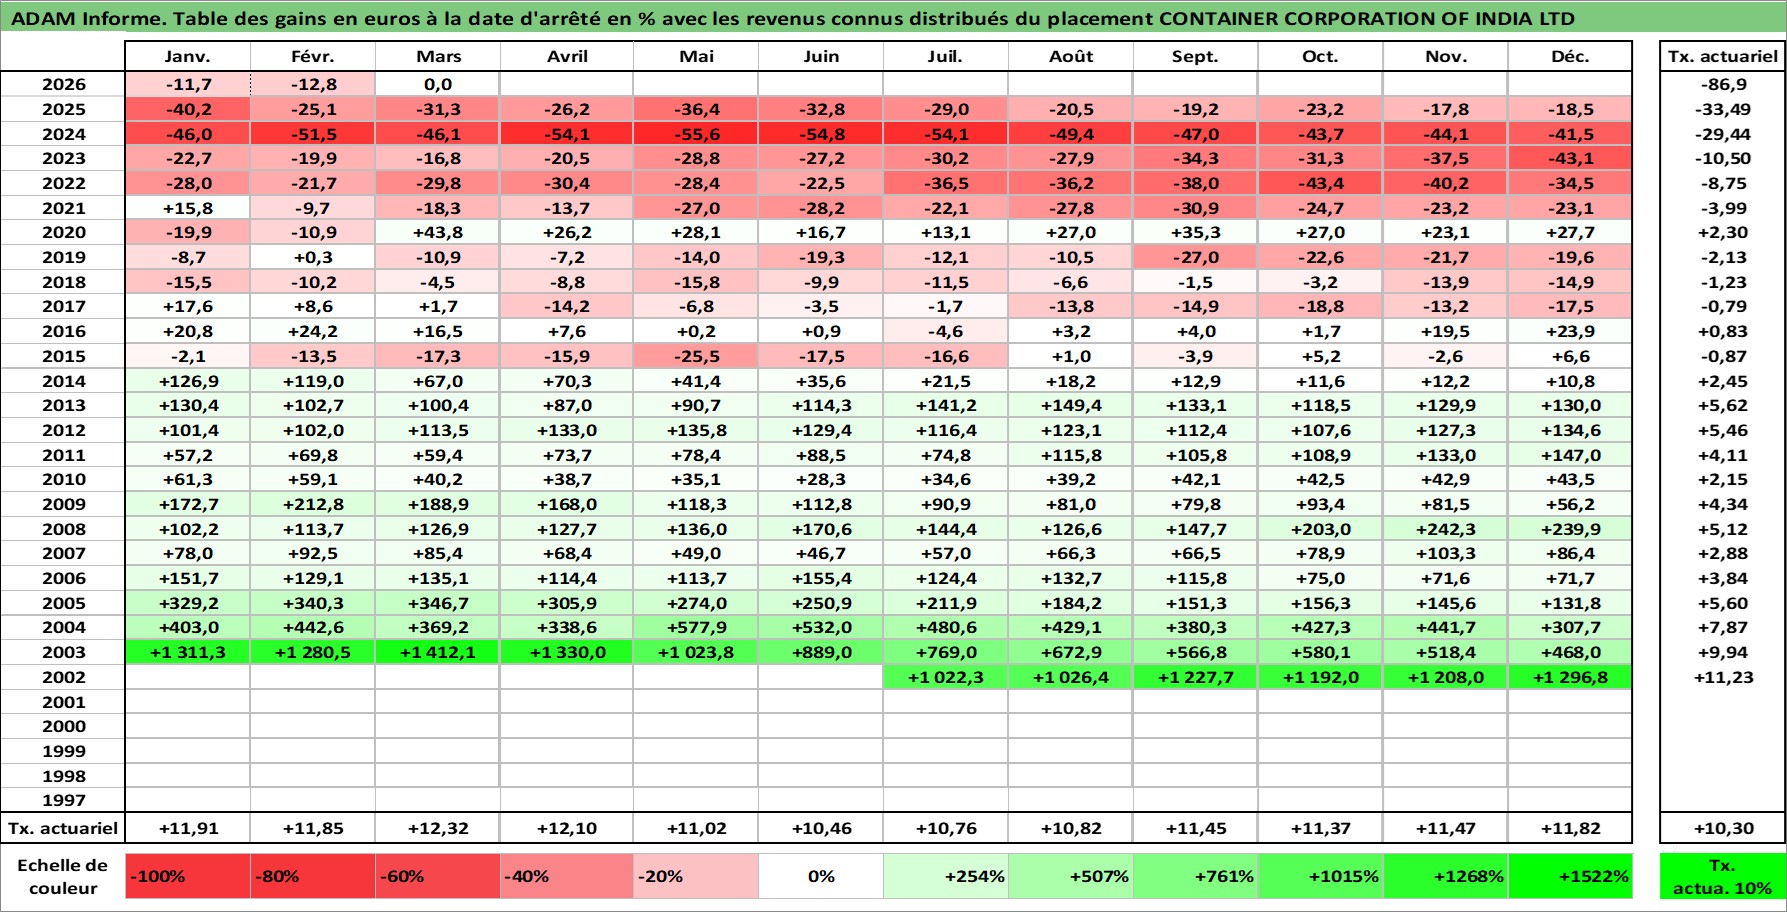This screenshot has height=912, width=1787.
Task: Click the 2014 year row label
Action: click(63, 381)
